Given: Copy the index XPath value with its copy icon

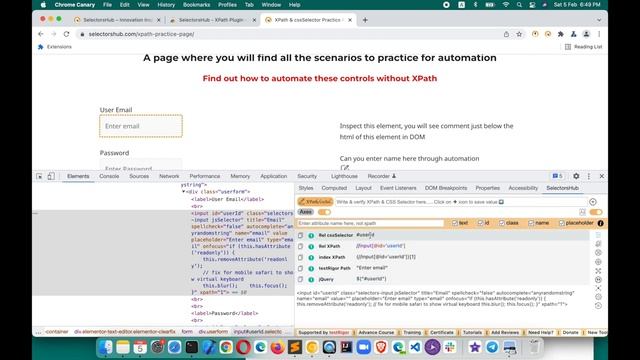Looking at the screenshot, I should click(x=300, y=257).
